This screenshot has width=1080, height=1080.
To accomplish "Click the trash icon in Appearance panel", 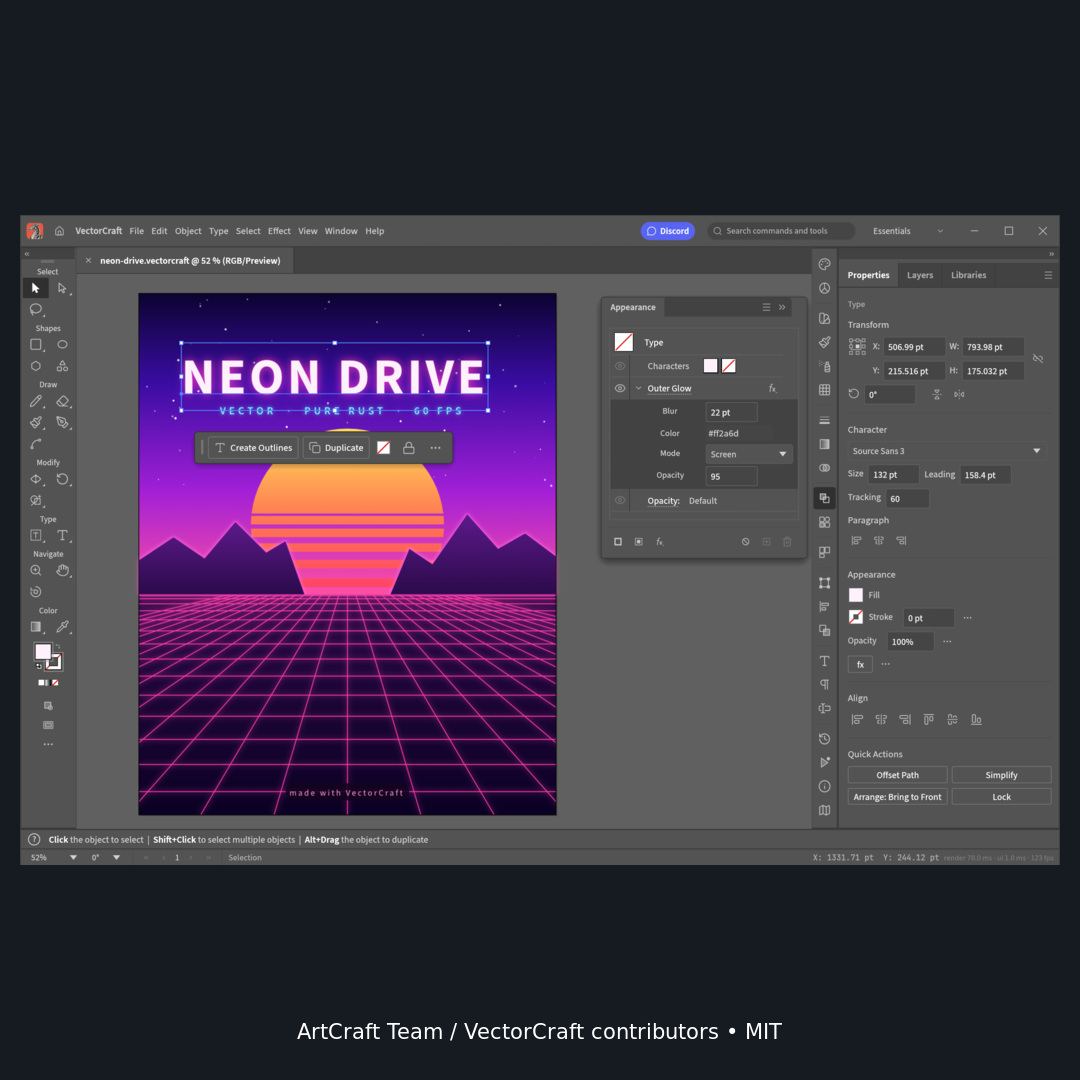I will tap(787, 542).
